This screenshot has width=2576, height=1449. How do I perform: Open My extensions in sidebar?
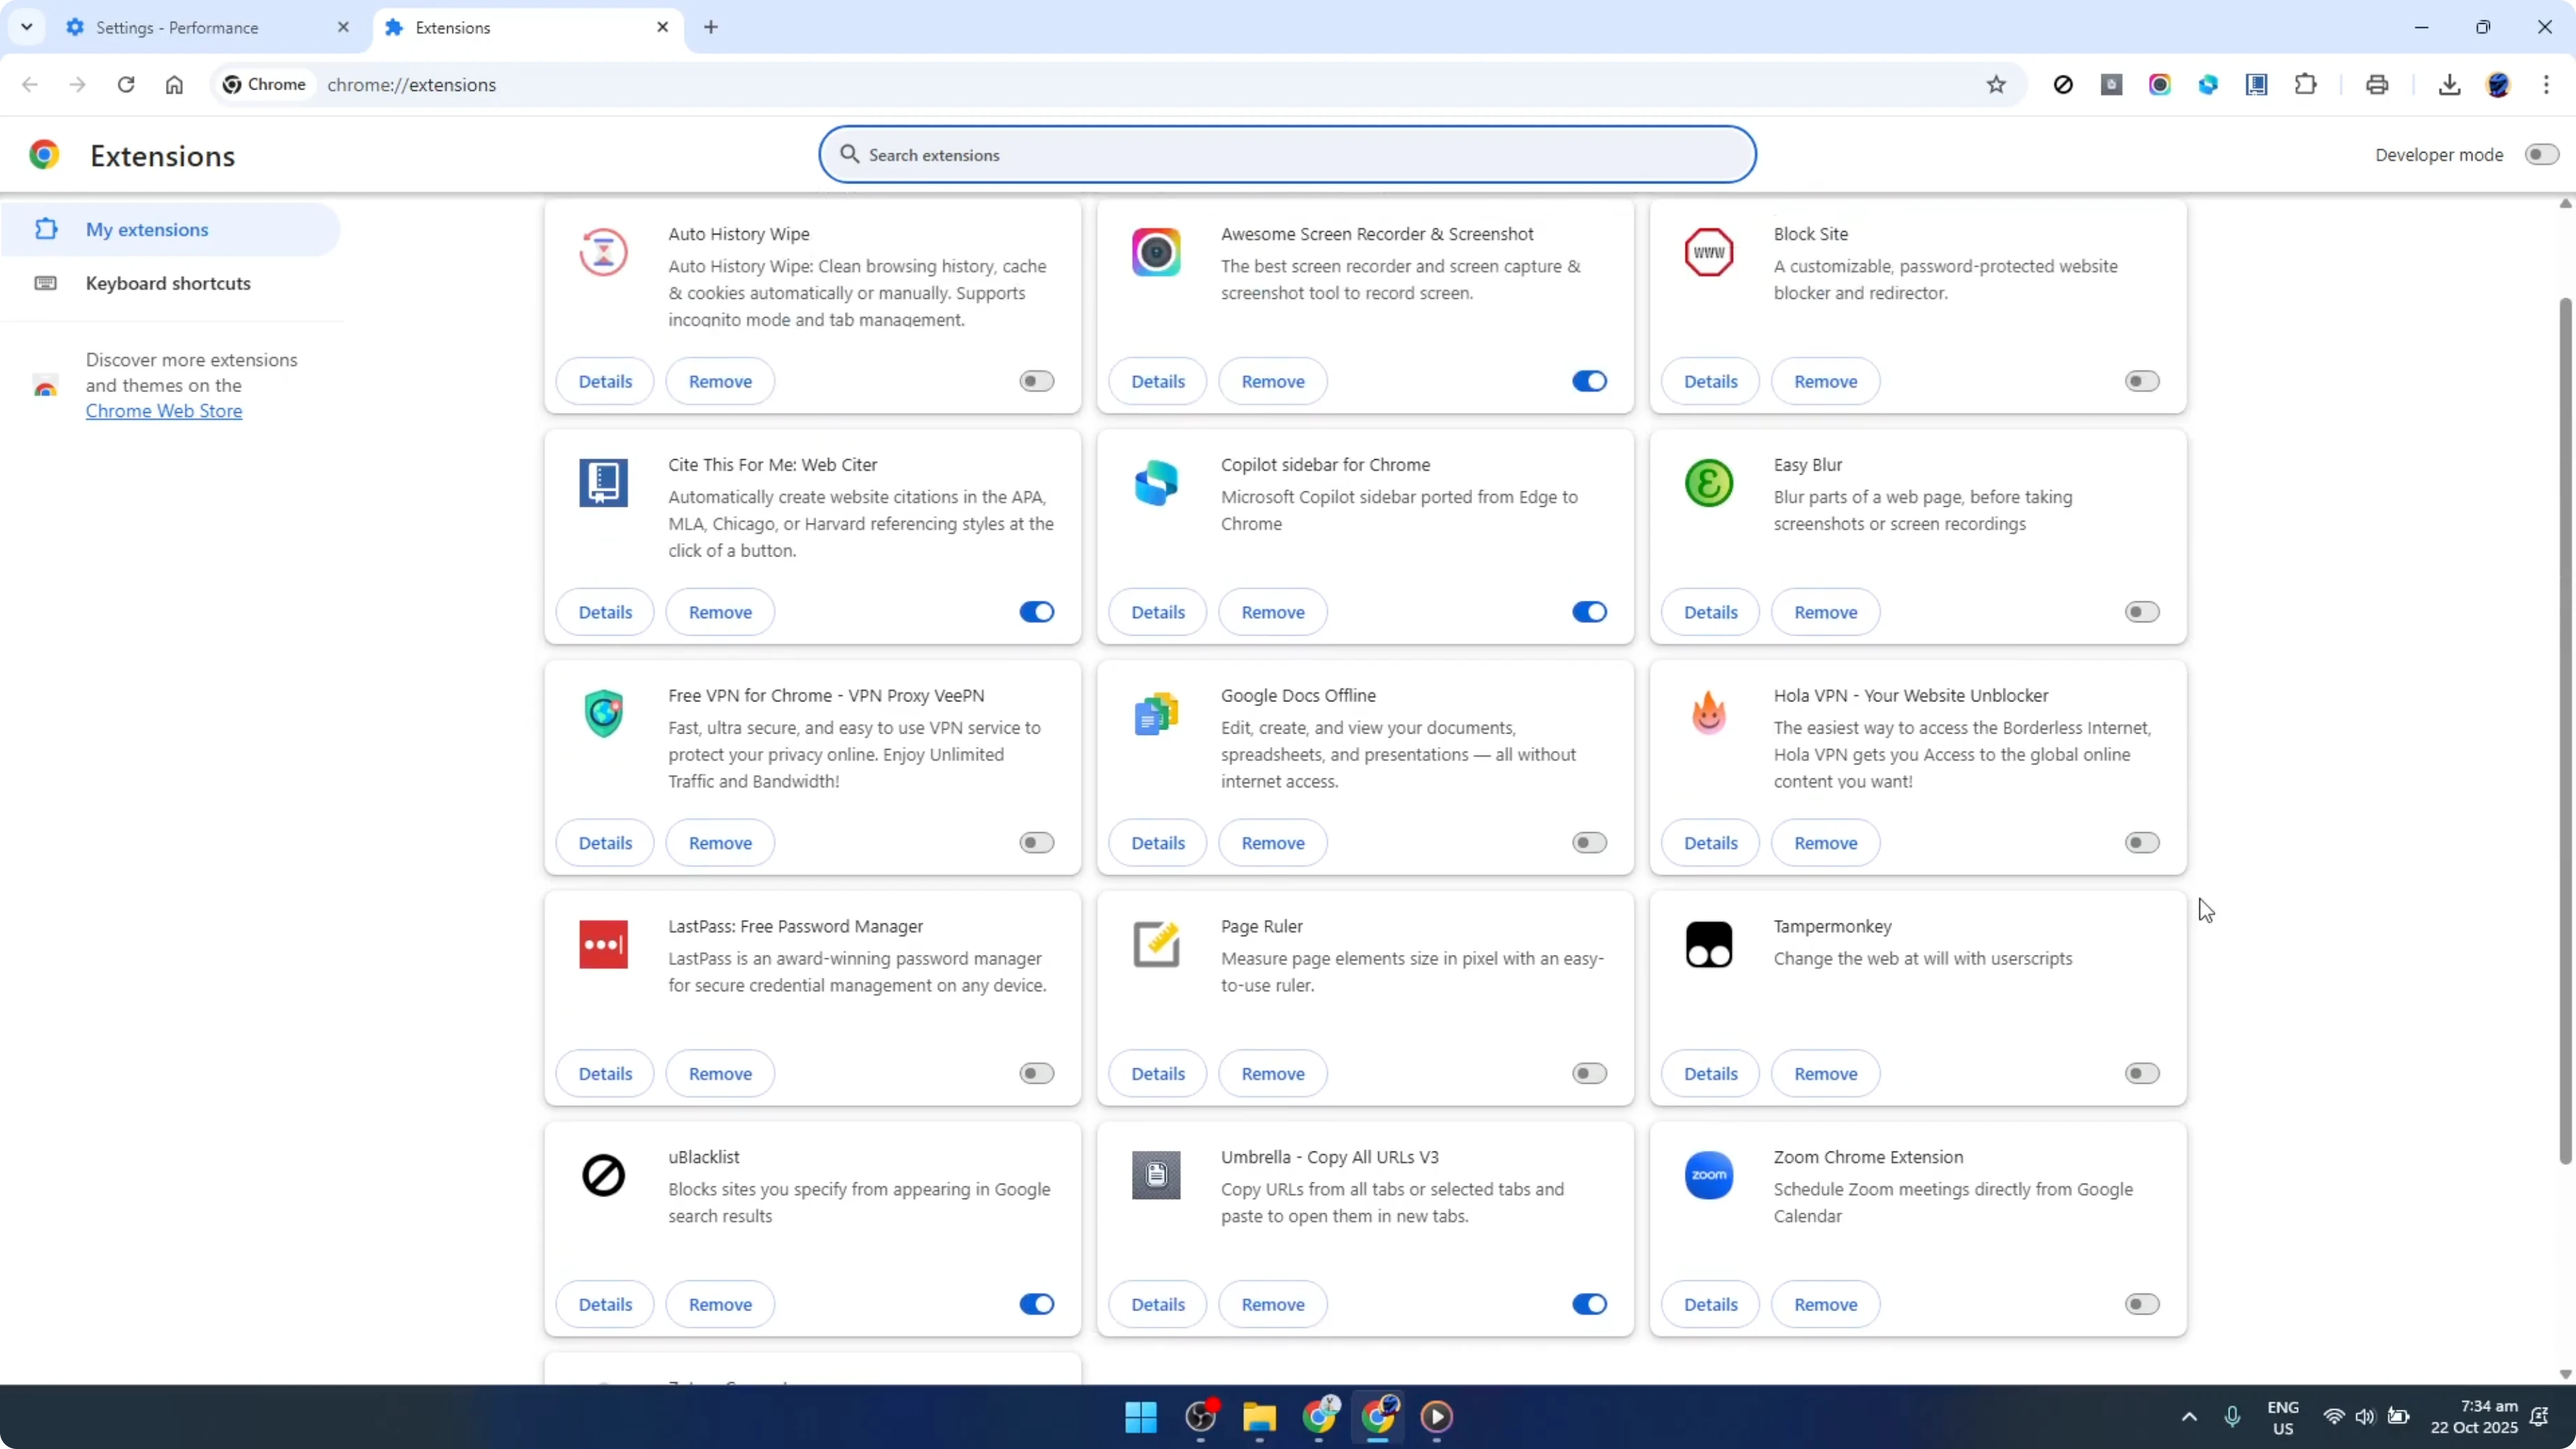tap(170, 230)
